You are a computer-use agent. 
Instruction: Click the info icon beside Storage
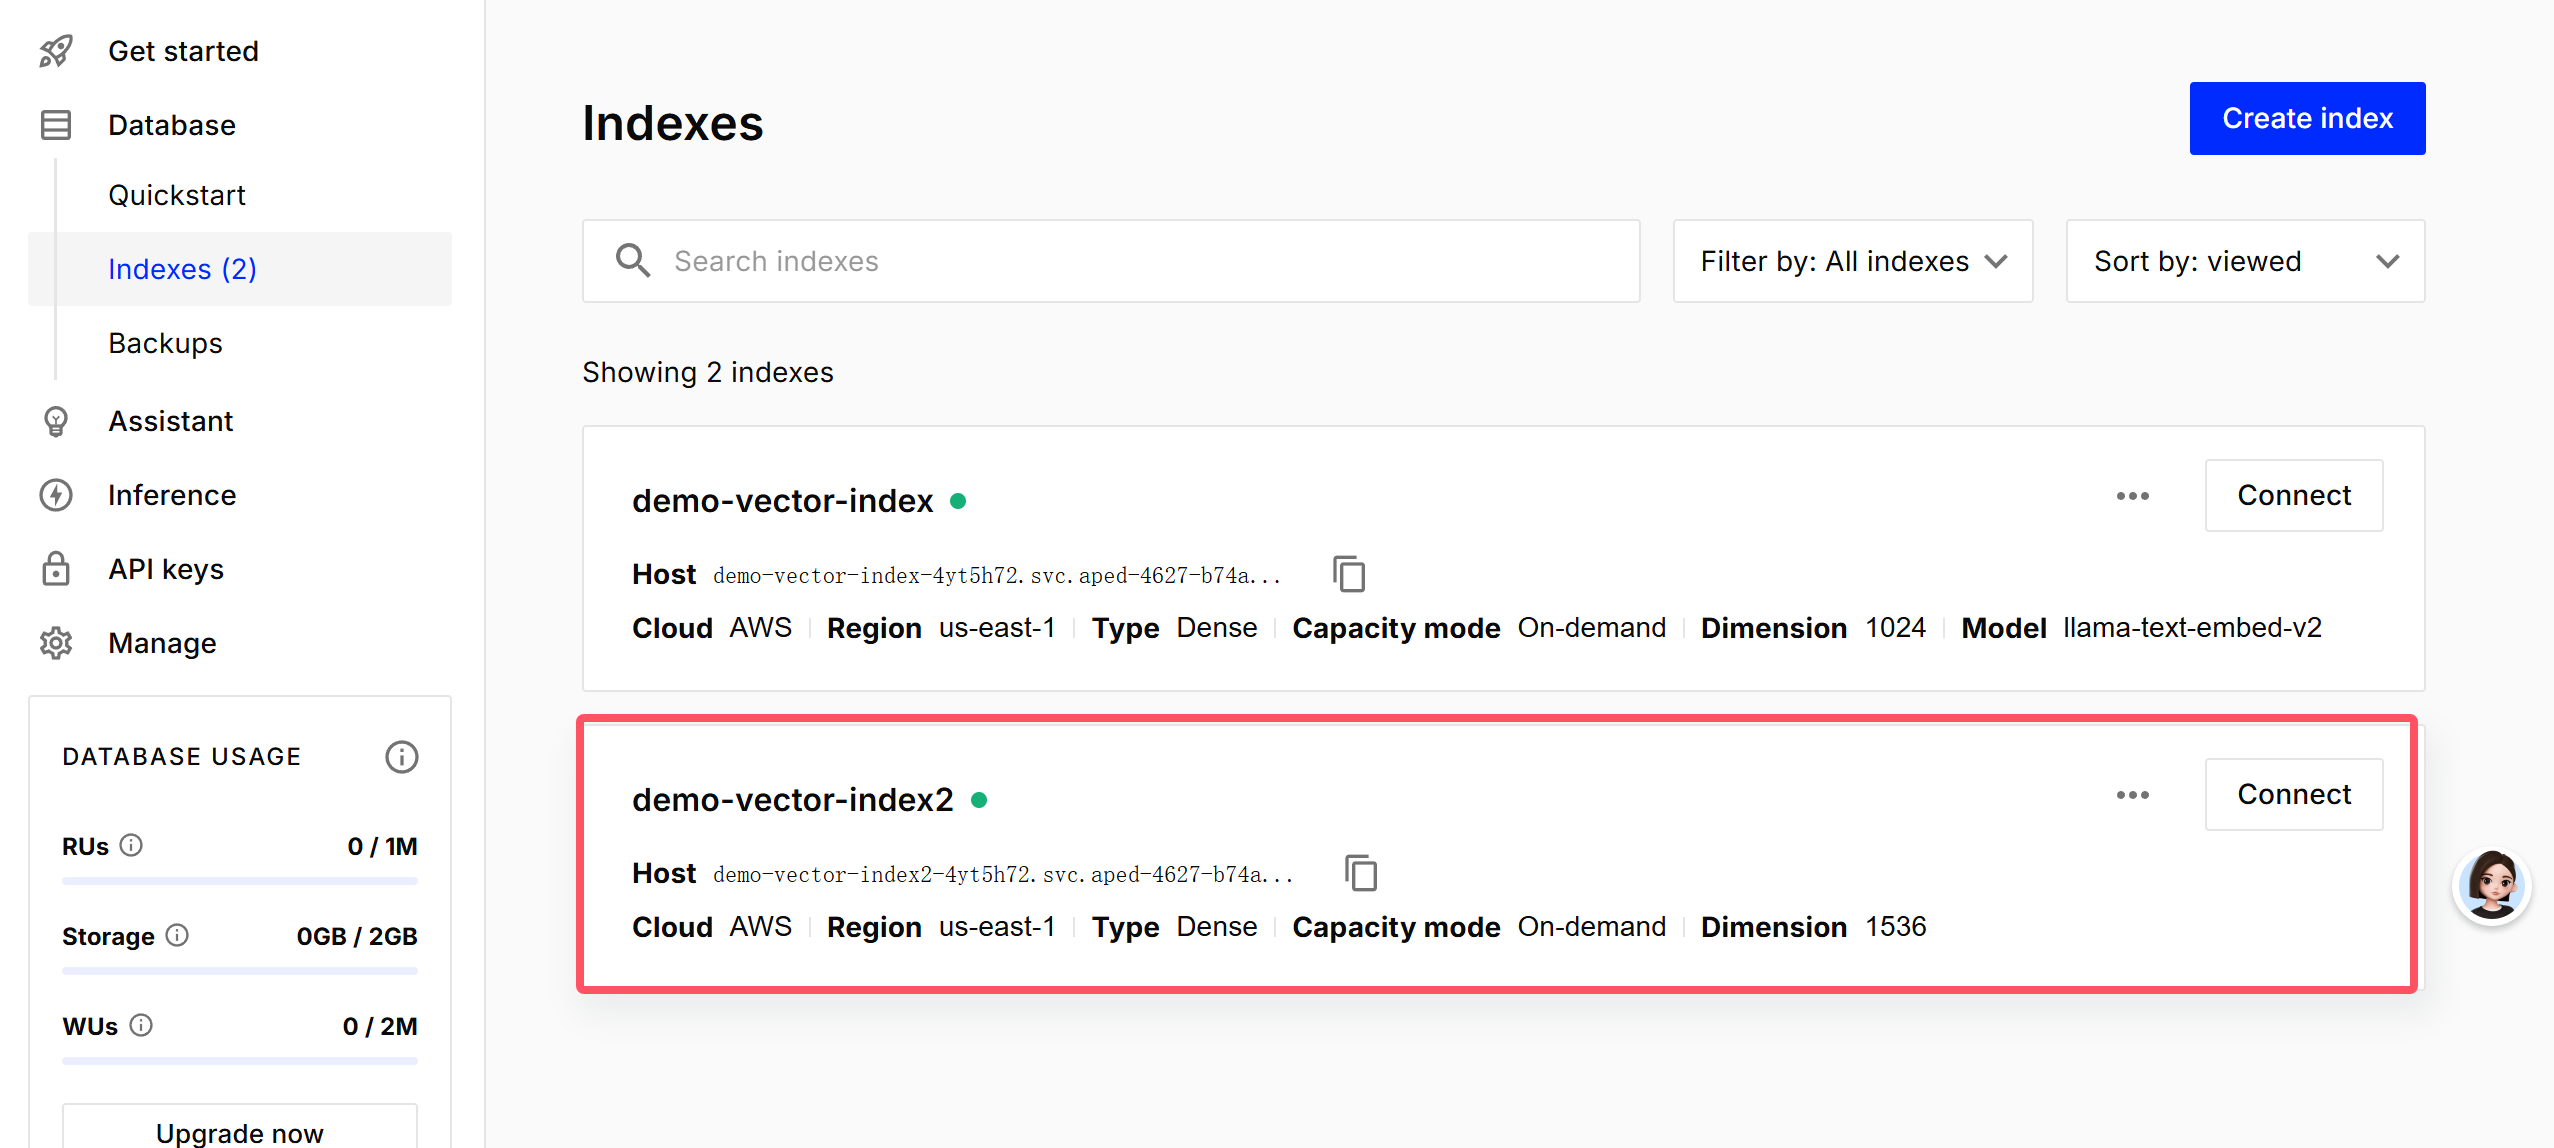(x=177, y=935)
